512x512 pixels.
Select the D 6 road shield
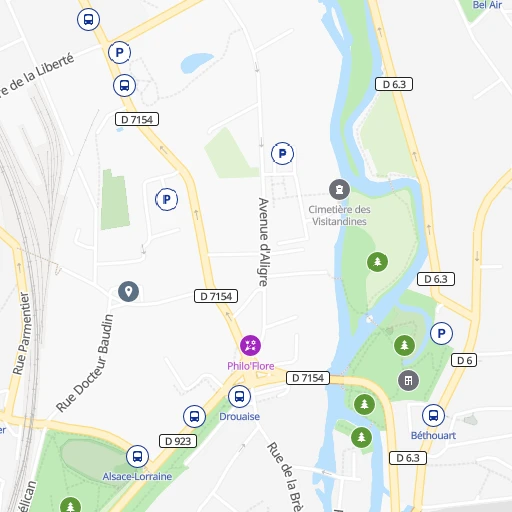click(464, 360)
